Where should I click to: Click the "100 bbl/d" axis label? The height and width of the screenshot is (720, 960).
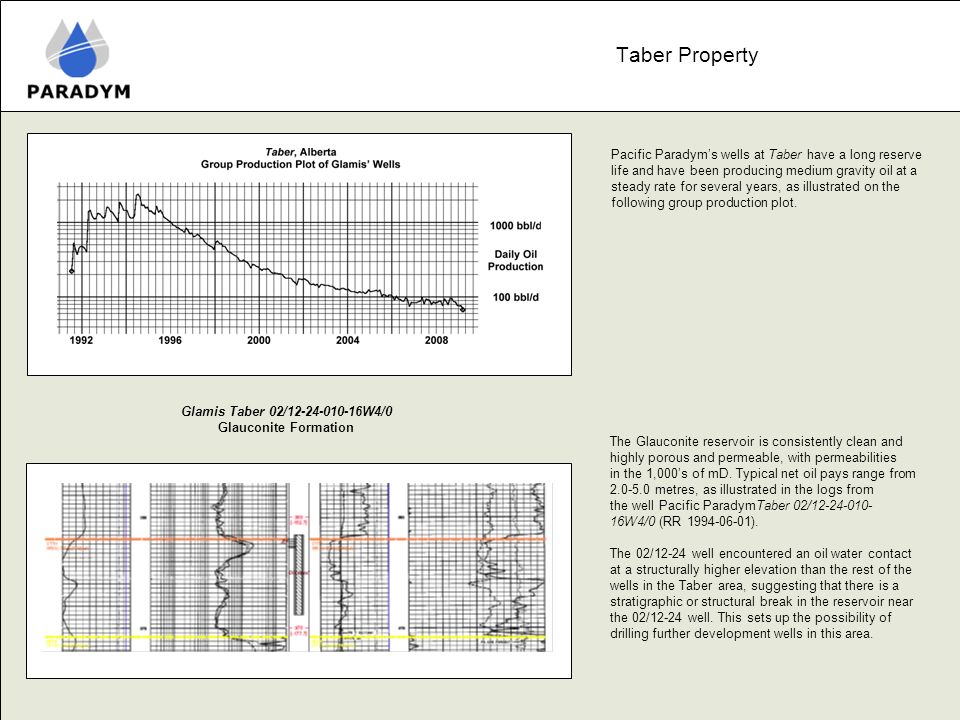coord(516,297)
